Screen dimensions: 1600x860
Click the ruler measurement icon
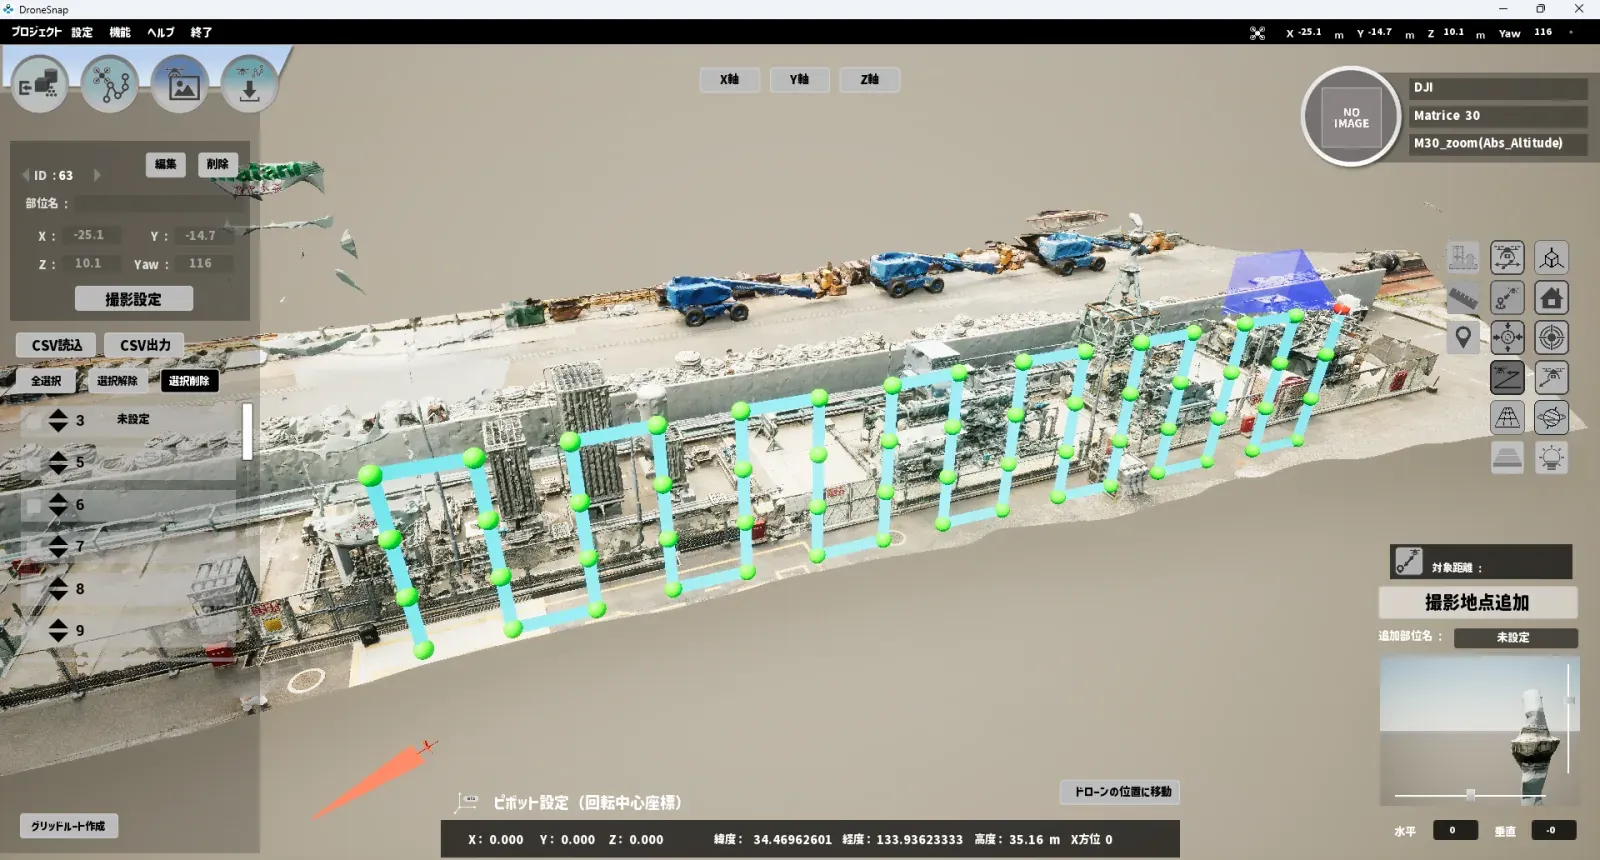pos(1463,298)
